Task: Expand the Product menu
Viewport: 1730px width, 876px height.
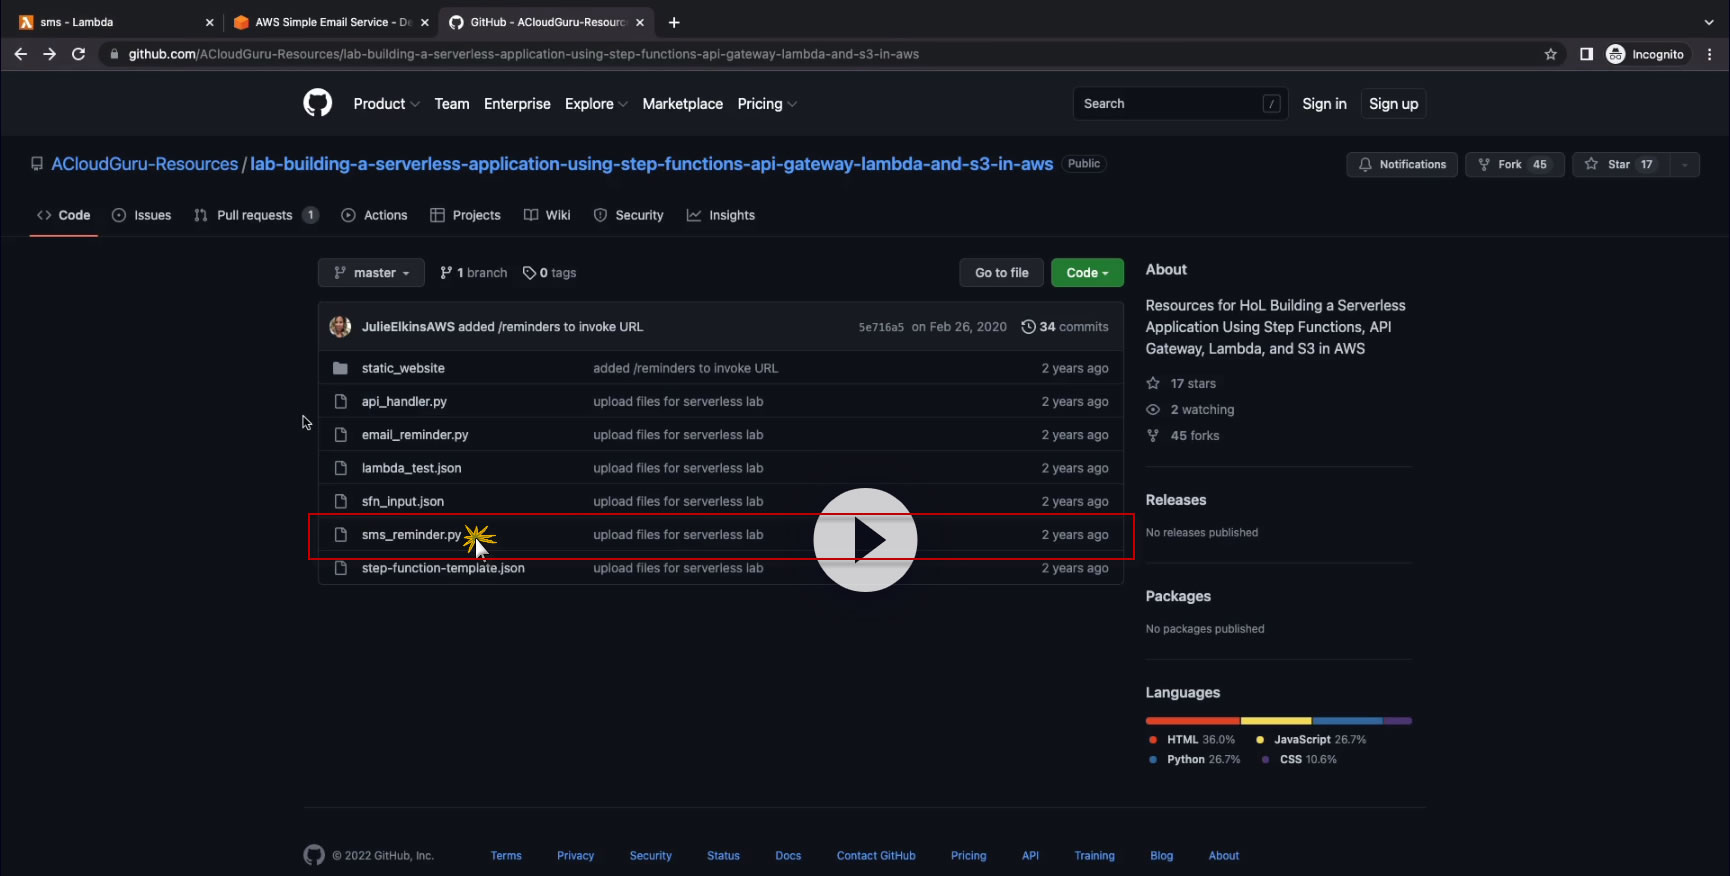Action: pos(386,104)
